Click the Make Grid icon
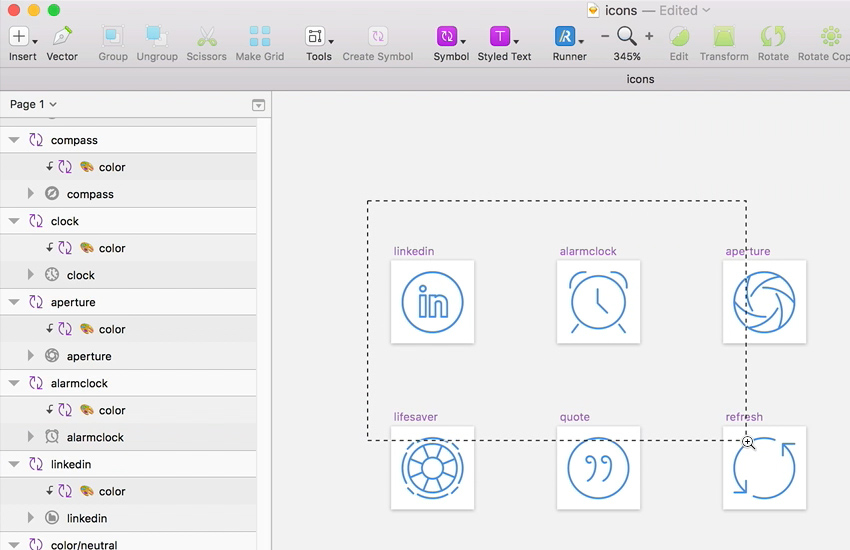This screenshot has width=850, height=550. 260,37
